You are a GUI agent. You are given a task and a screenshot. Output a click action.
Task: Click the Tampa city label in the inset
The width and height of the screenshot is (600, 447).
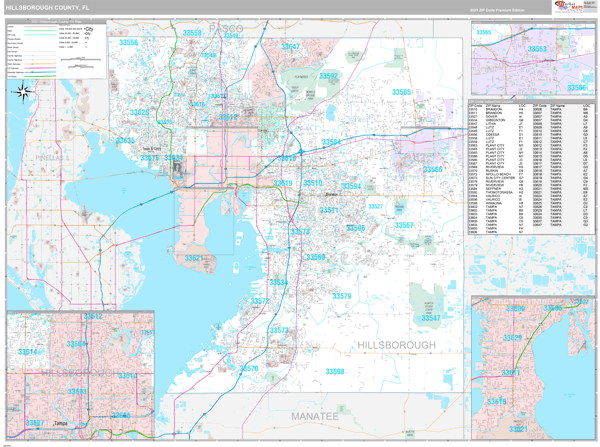tap(60, 424)
